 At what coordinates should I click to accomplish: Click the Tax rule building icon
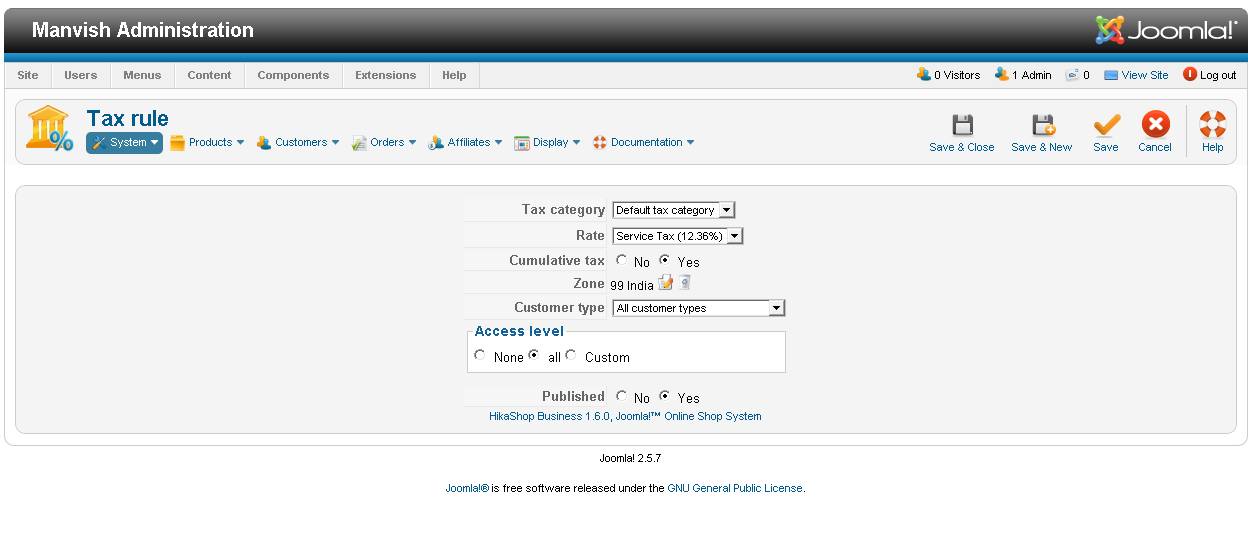point(50,130)
